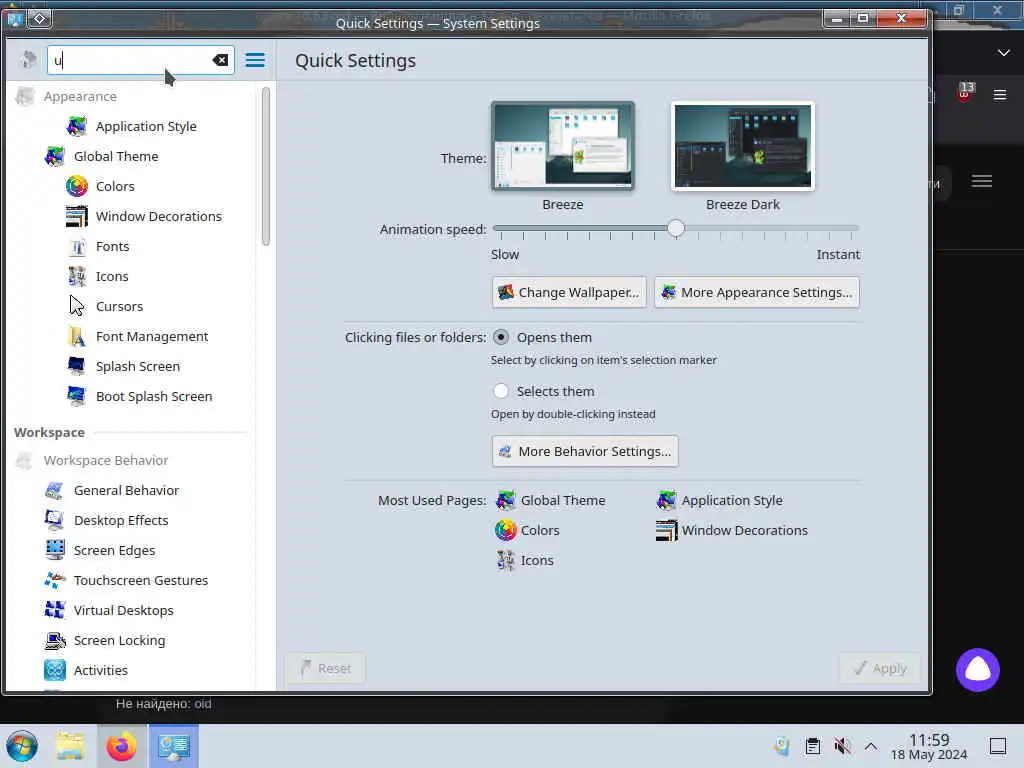1024x768 pixels.
Task: Open Boot Splash Screen settings
Action: pos(131,396)
